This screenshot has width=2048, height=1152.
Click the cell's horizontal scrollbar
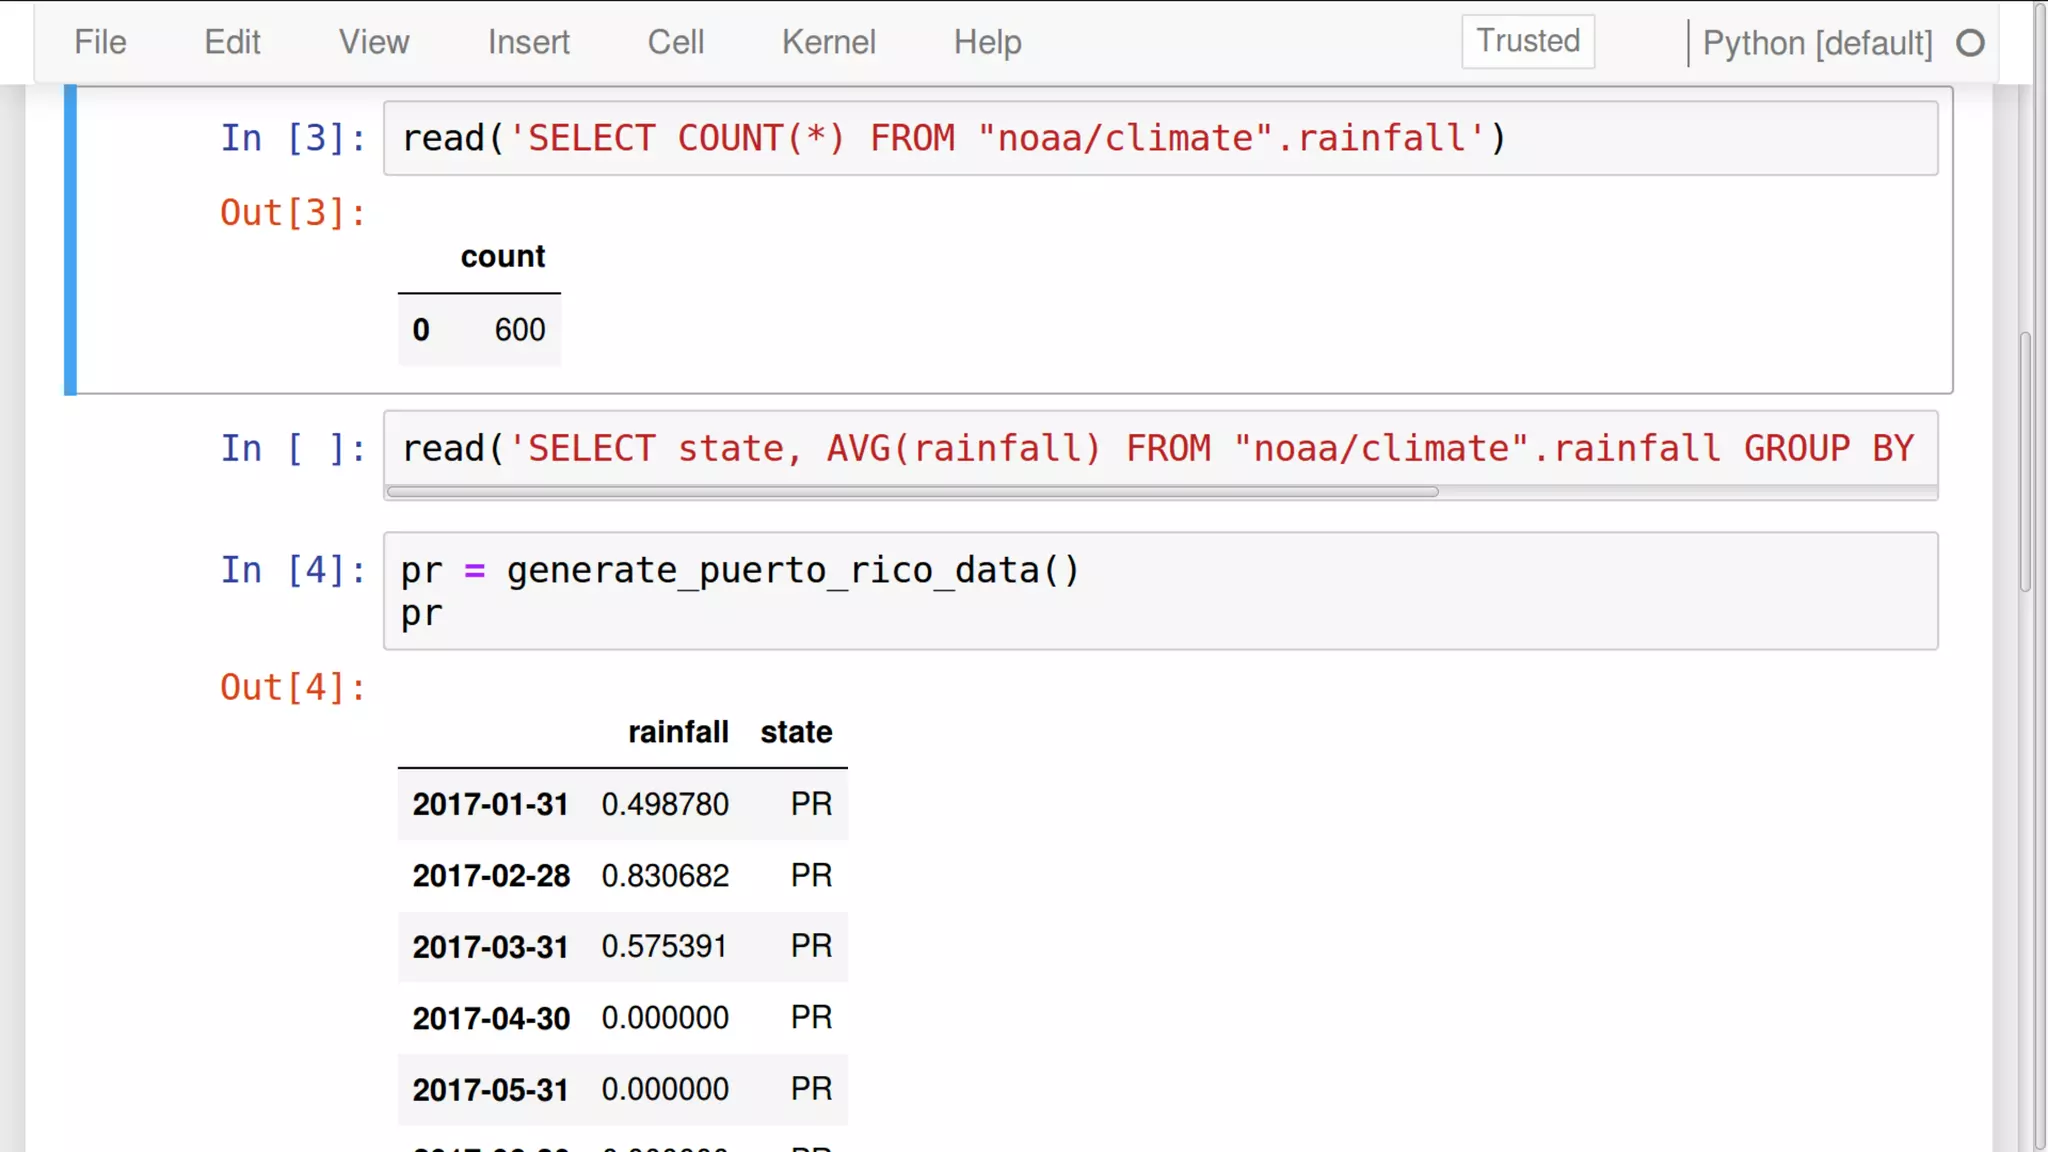912,492
